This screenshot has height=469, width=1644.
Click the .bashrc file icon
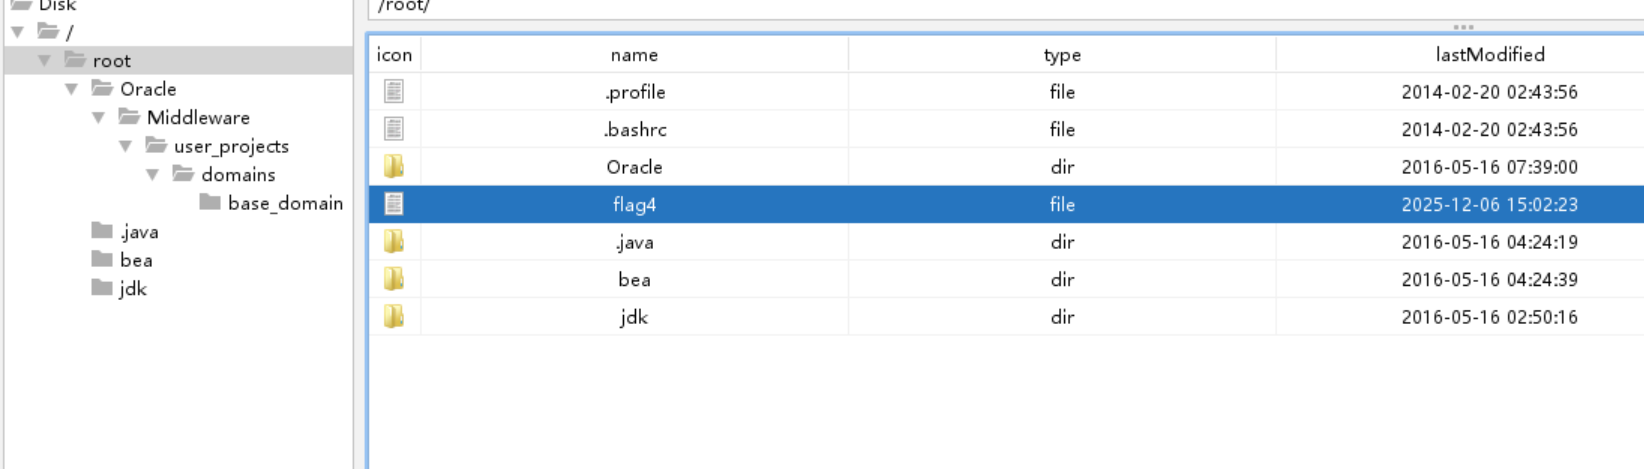point(394,129)
